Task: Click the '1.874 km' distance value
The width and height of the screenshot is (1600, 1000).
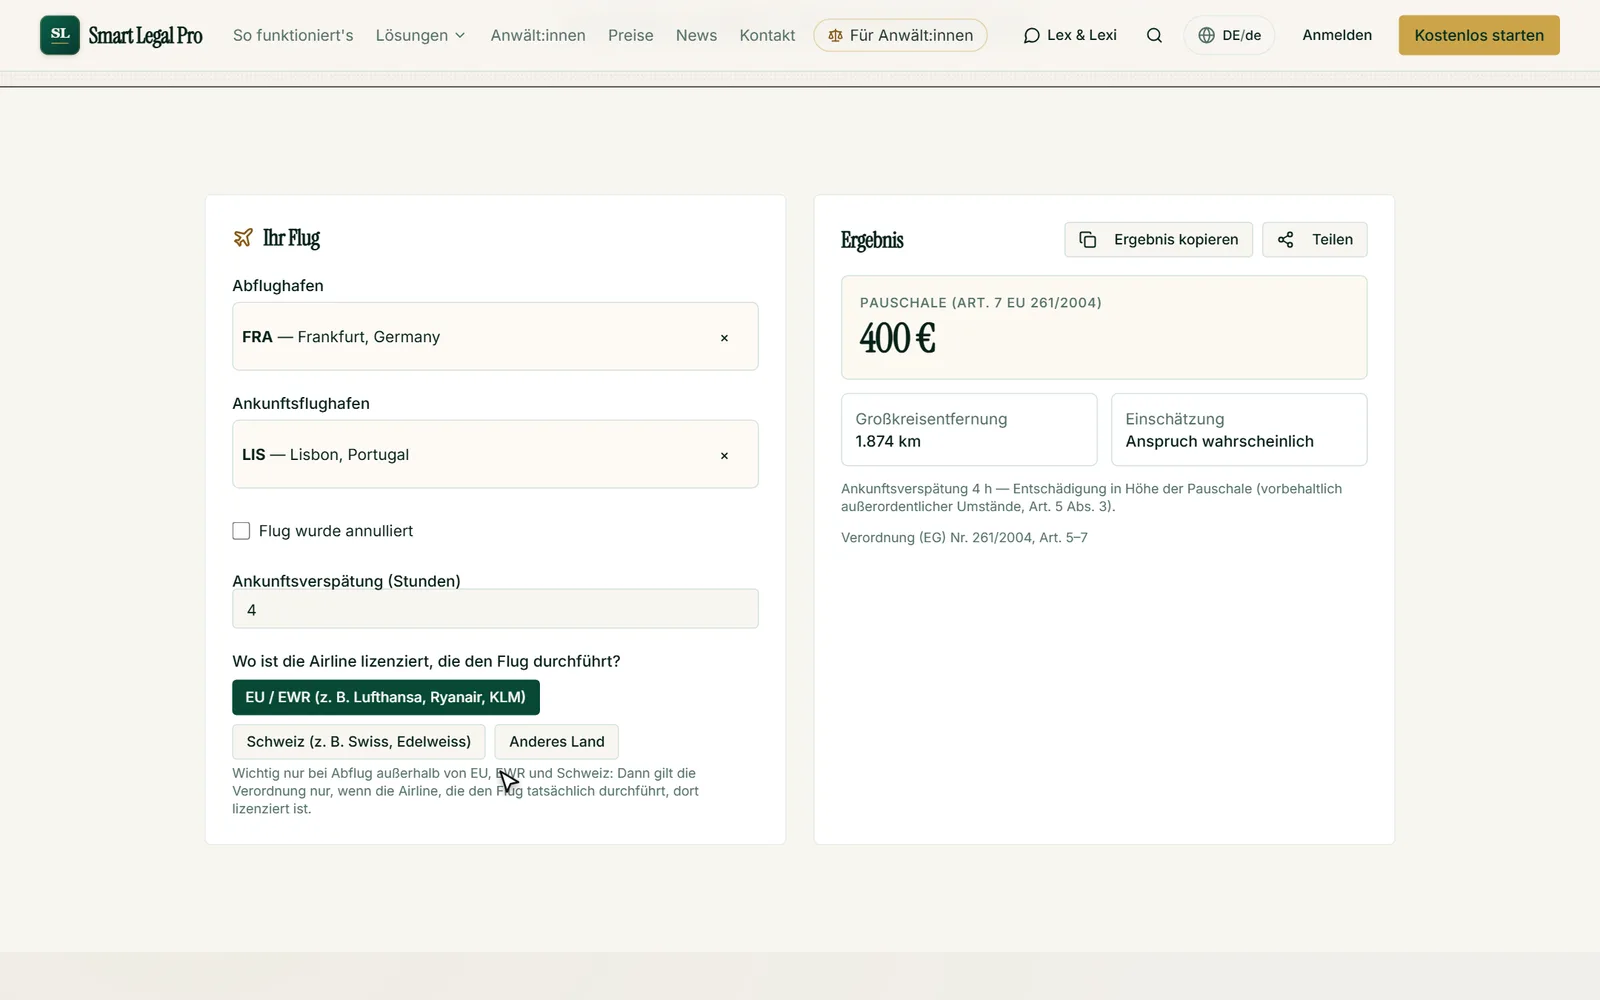Action: [888, 441]
